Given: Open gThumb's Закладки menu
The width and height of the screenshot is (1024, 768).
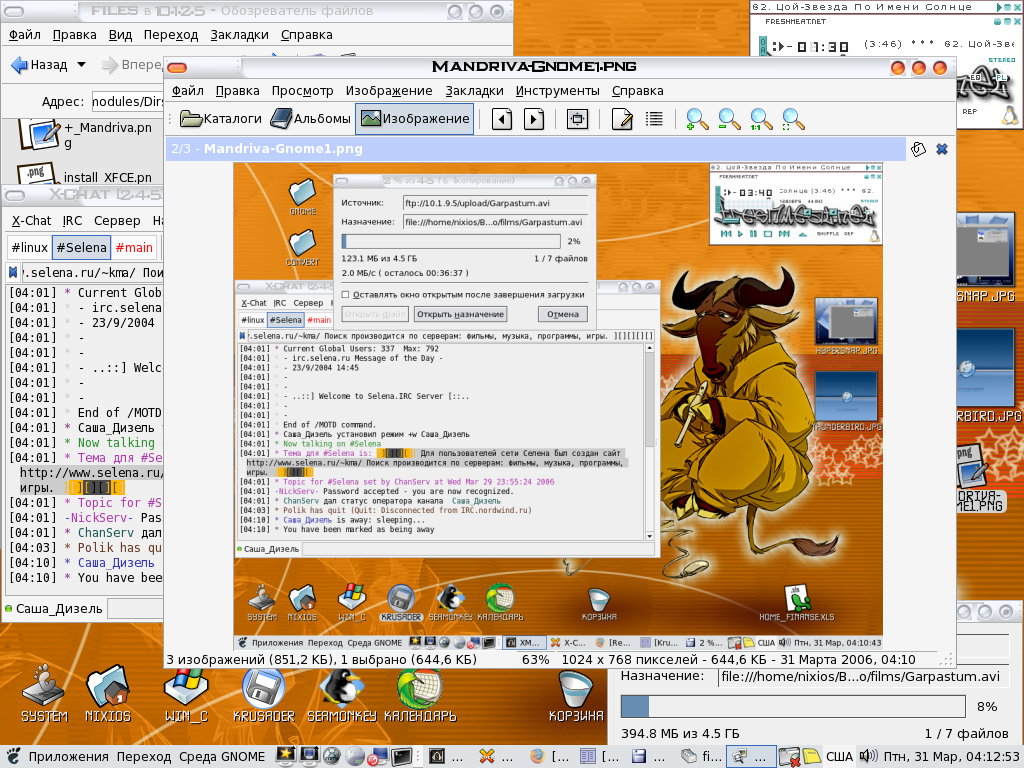Looking at the screenshot, I should point(474,91).
